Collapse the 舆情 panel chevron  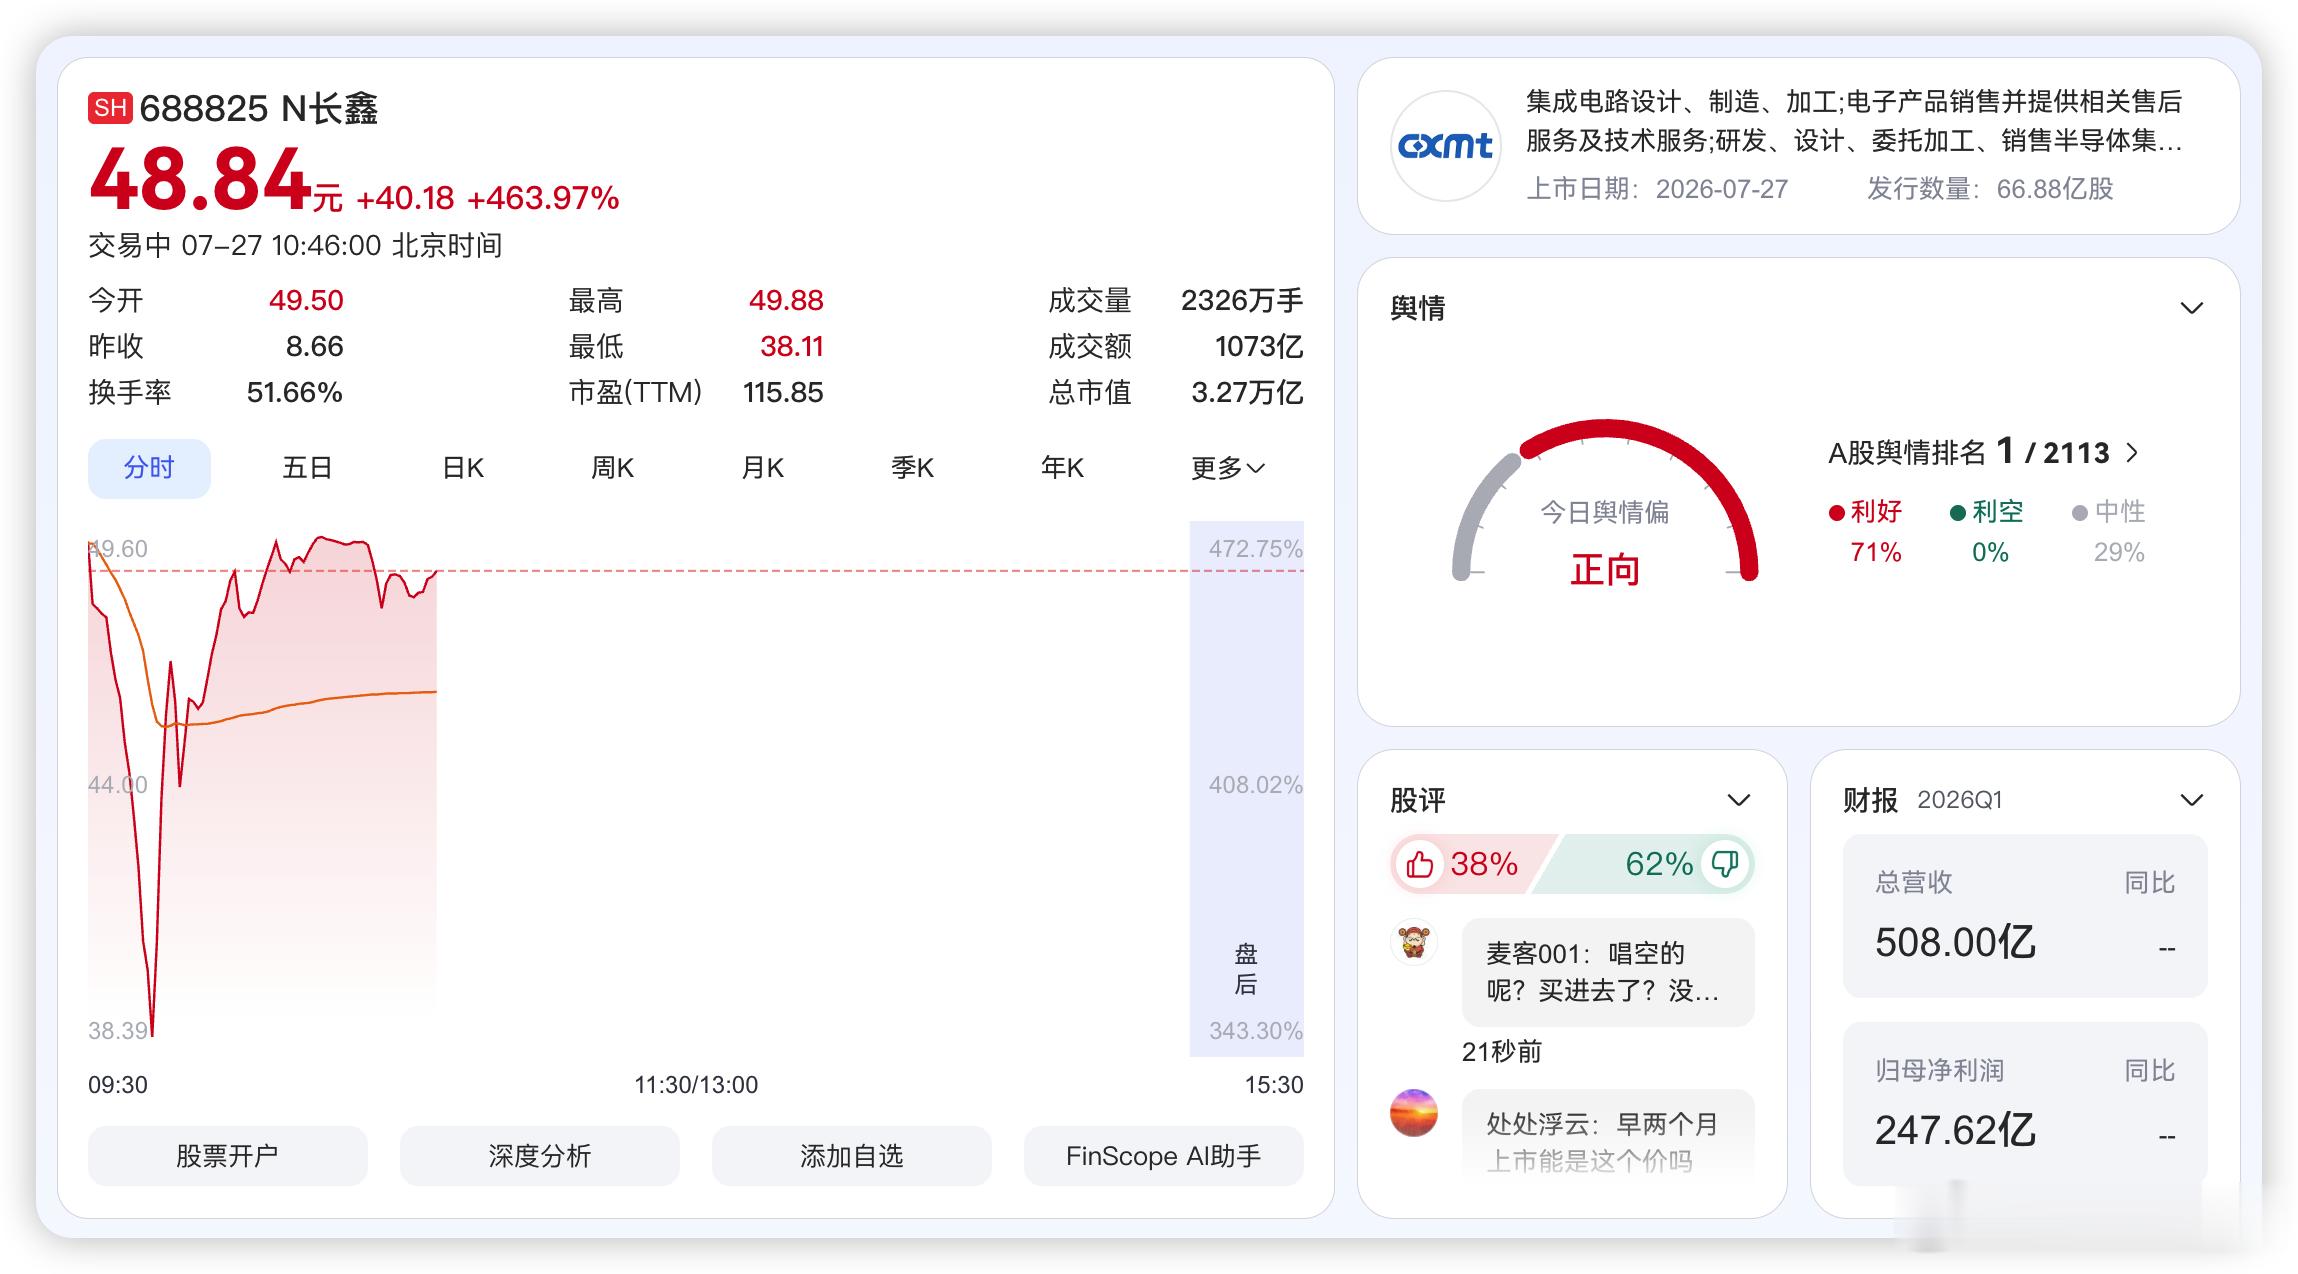coord(2191,308)
